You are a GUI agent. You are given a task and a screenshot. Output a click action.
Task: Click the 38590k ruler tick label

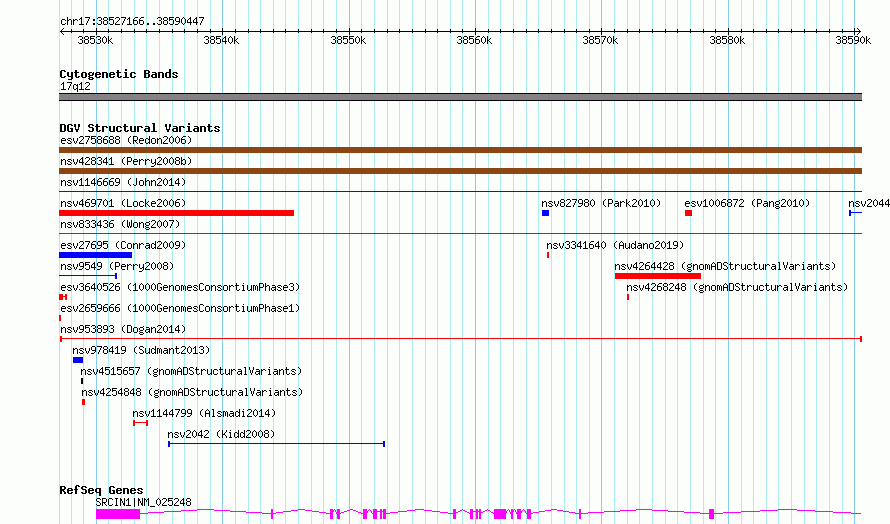tap(853, 40)
